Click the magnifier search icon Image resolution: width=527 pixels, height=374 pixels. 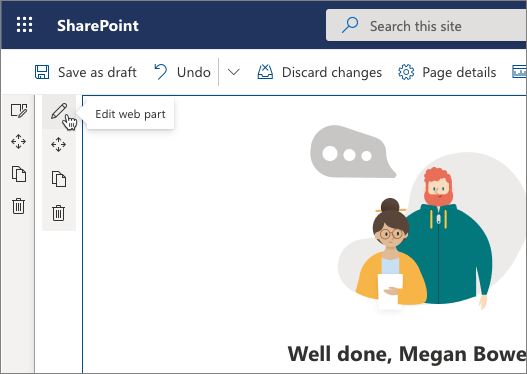[x=350, y=25]
